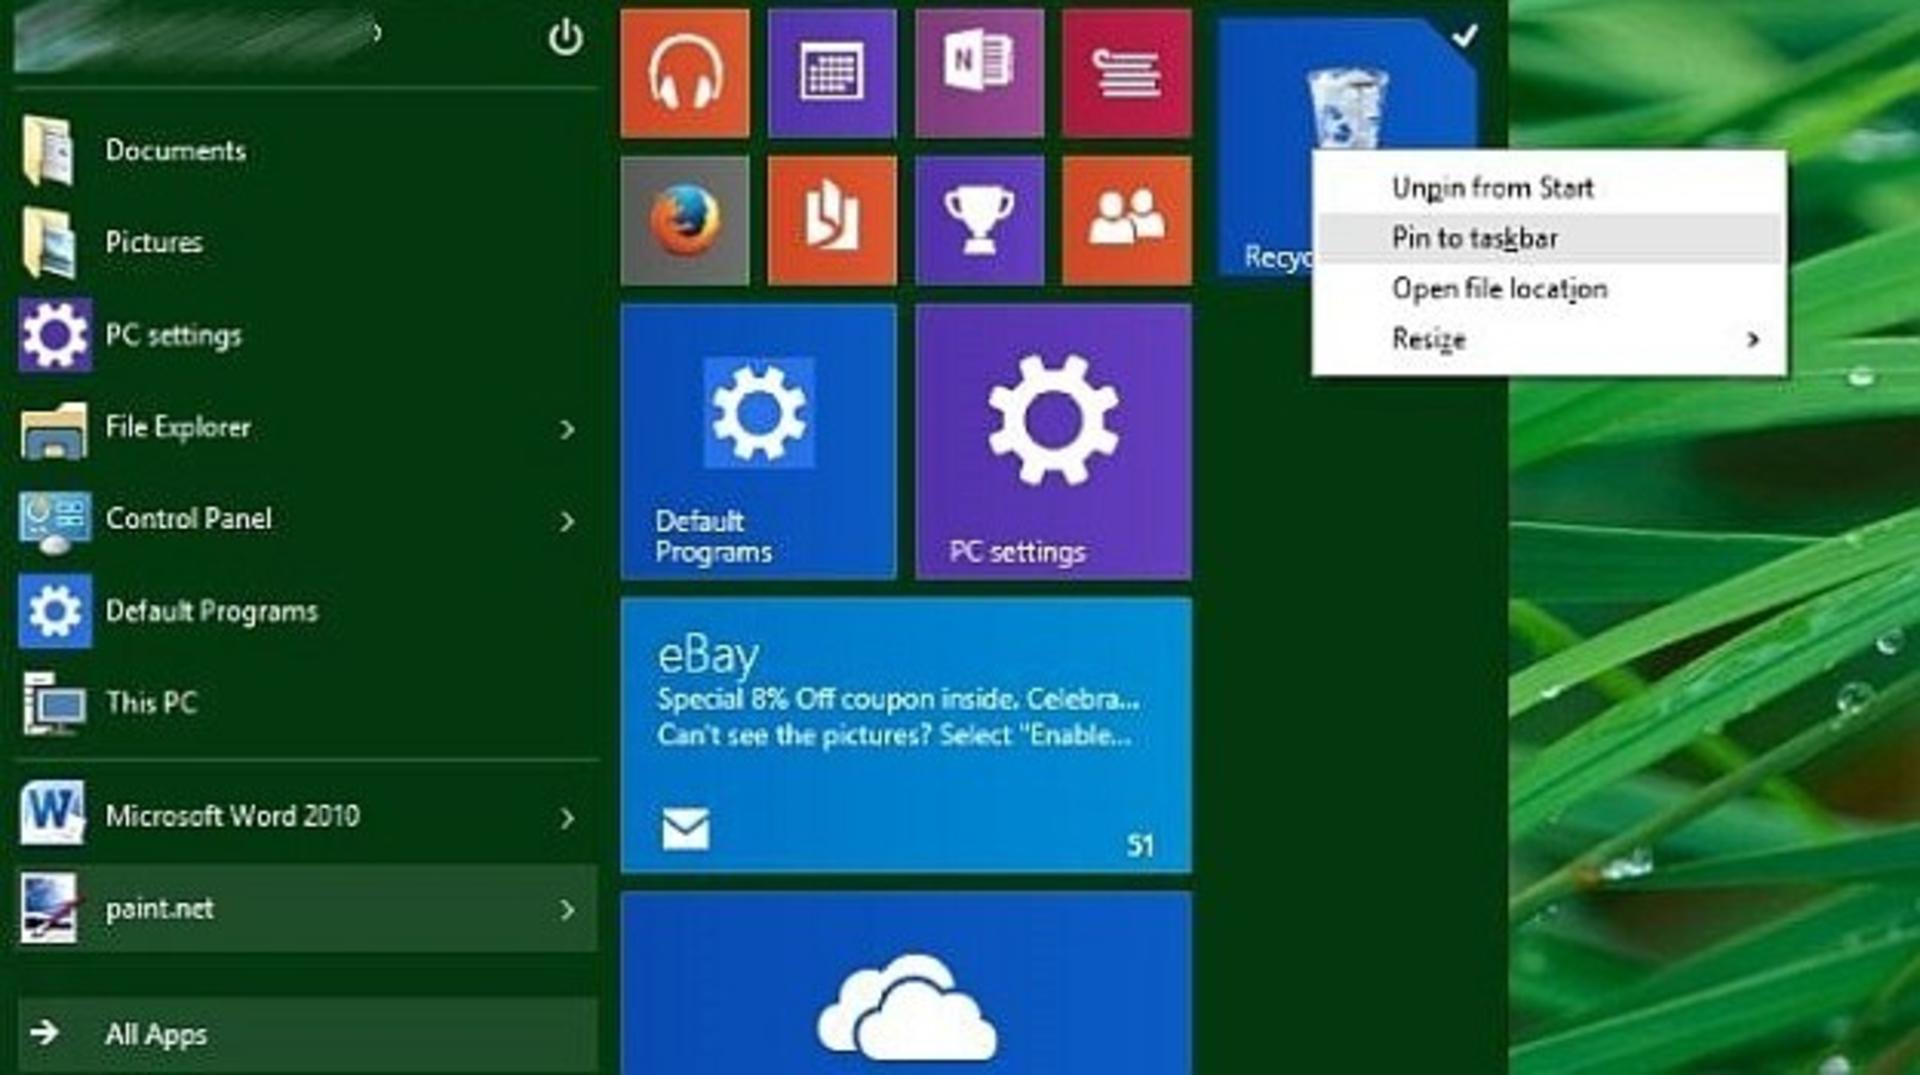The width and height of the screenshot is (1920, 1075).
Task: Open the blue Default Programs tile
Action: pos(759,442)
